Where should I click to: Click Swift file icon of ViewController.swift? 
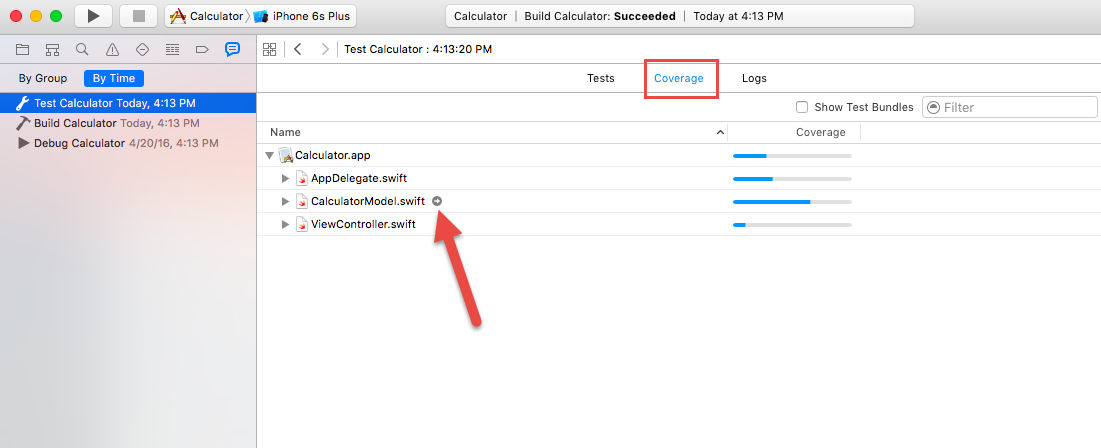pos(301,225)
